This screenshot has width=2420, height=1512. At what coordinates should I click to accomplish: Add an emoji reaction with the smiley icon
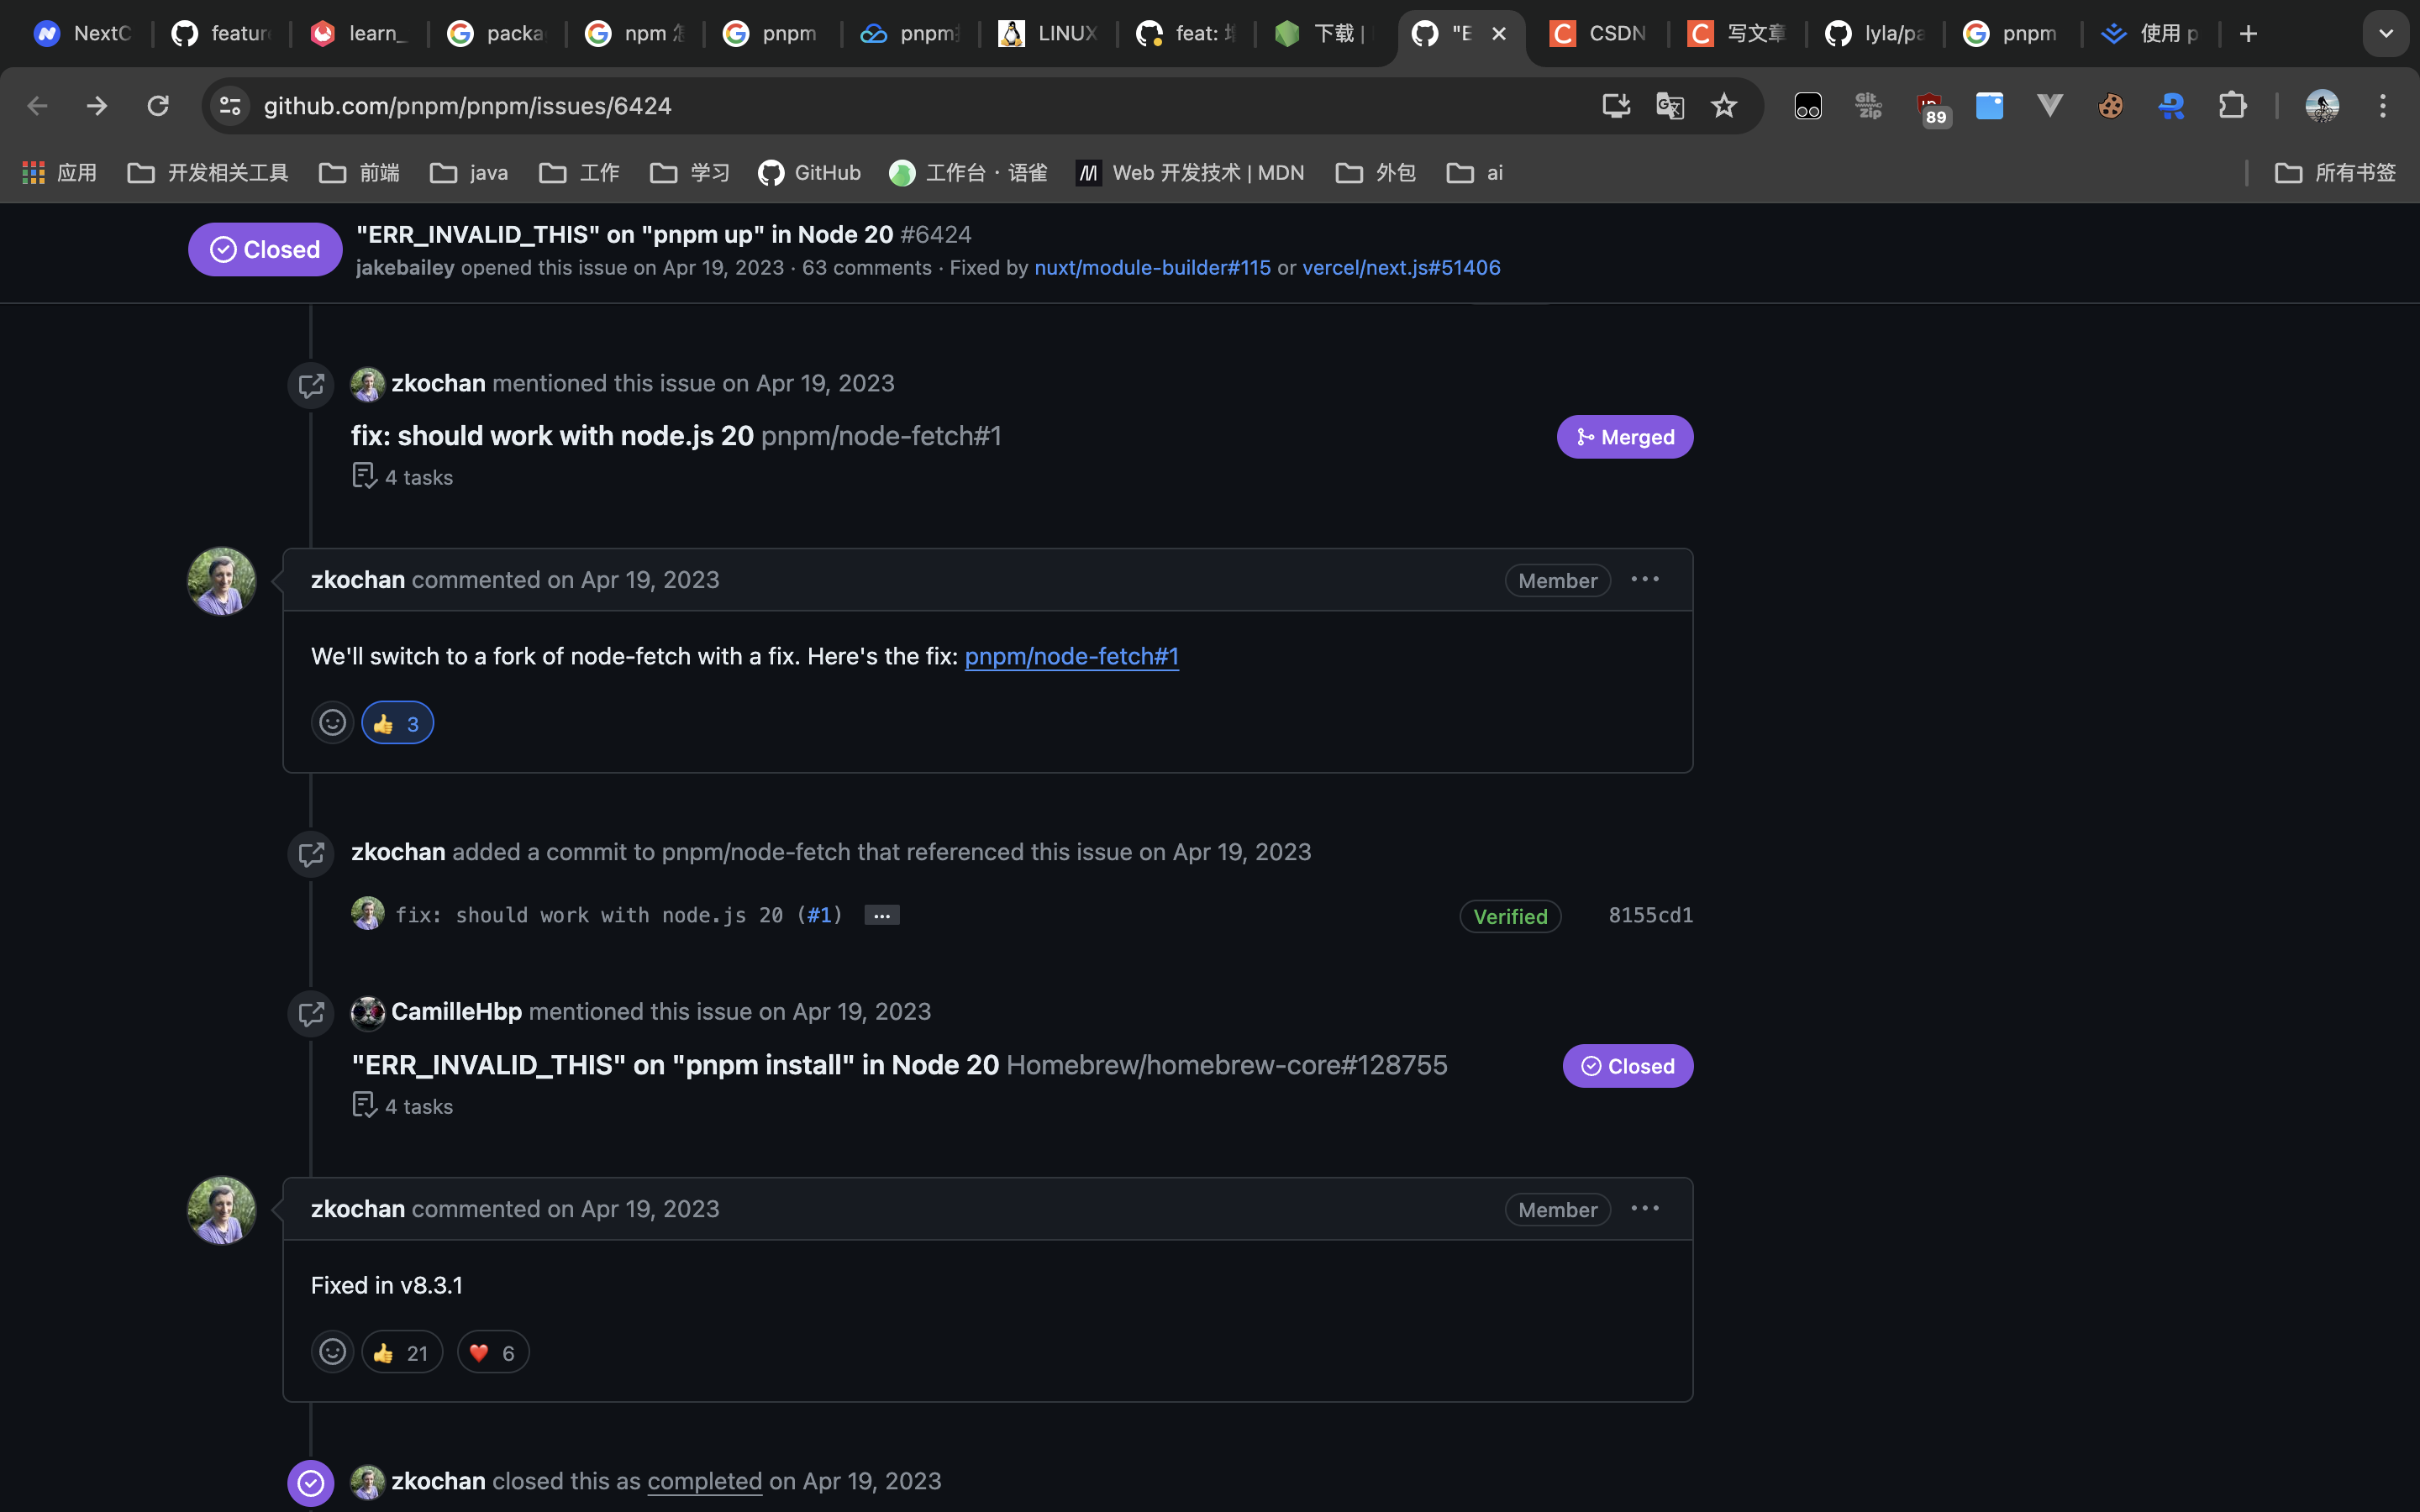coord(332,722)
